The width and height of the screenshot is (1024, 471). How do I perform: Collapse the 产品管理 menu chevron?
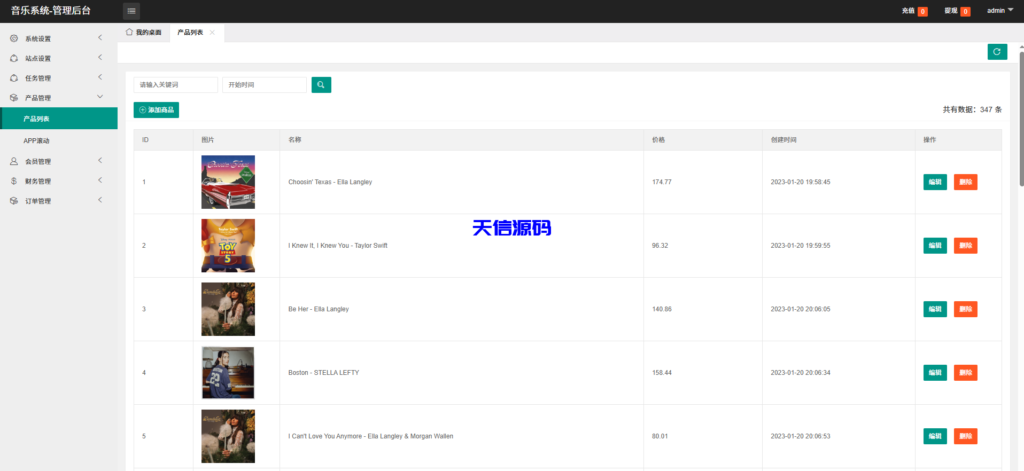pos(100,97)
